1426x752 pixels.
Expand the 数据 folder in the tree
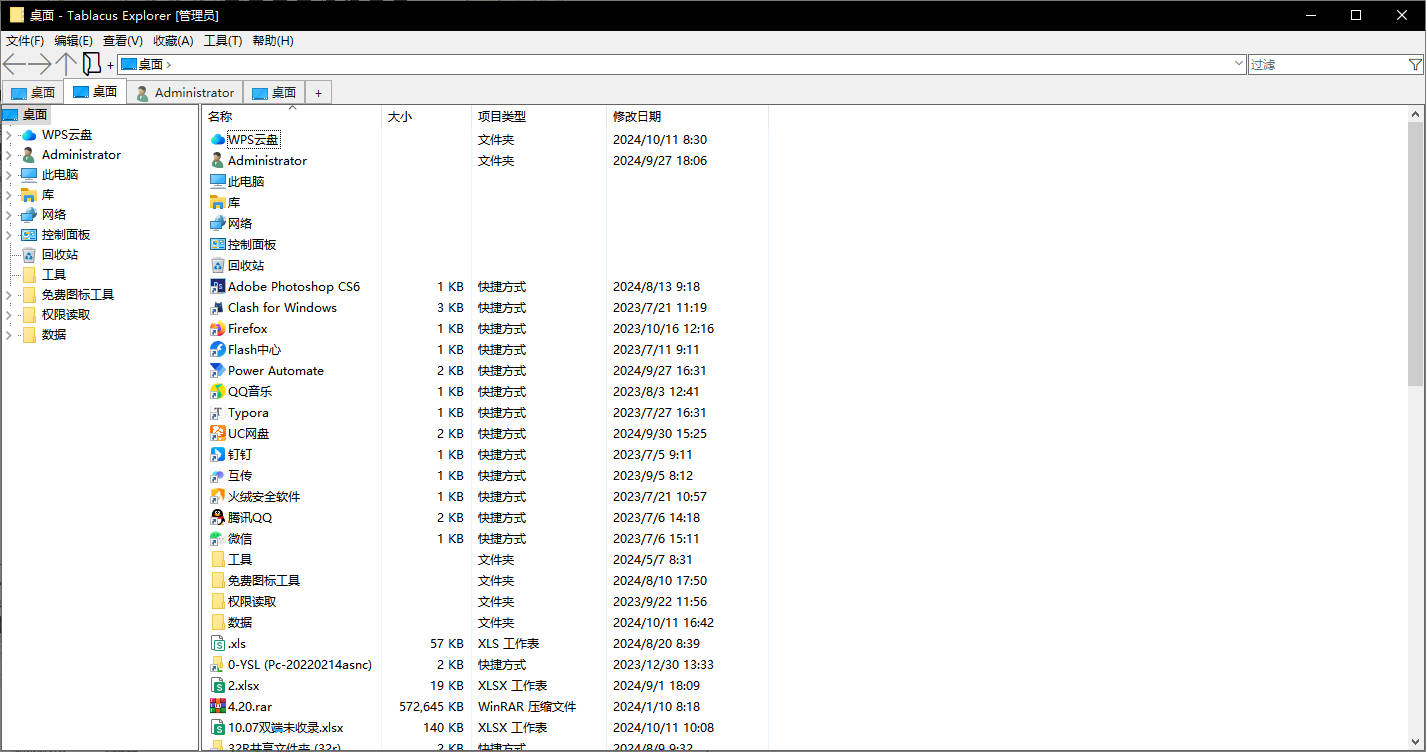tap(9, 335)
